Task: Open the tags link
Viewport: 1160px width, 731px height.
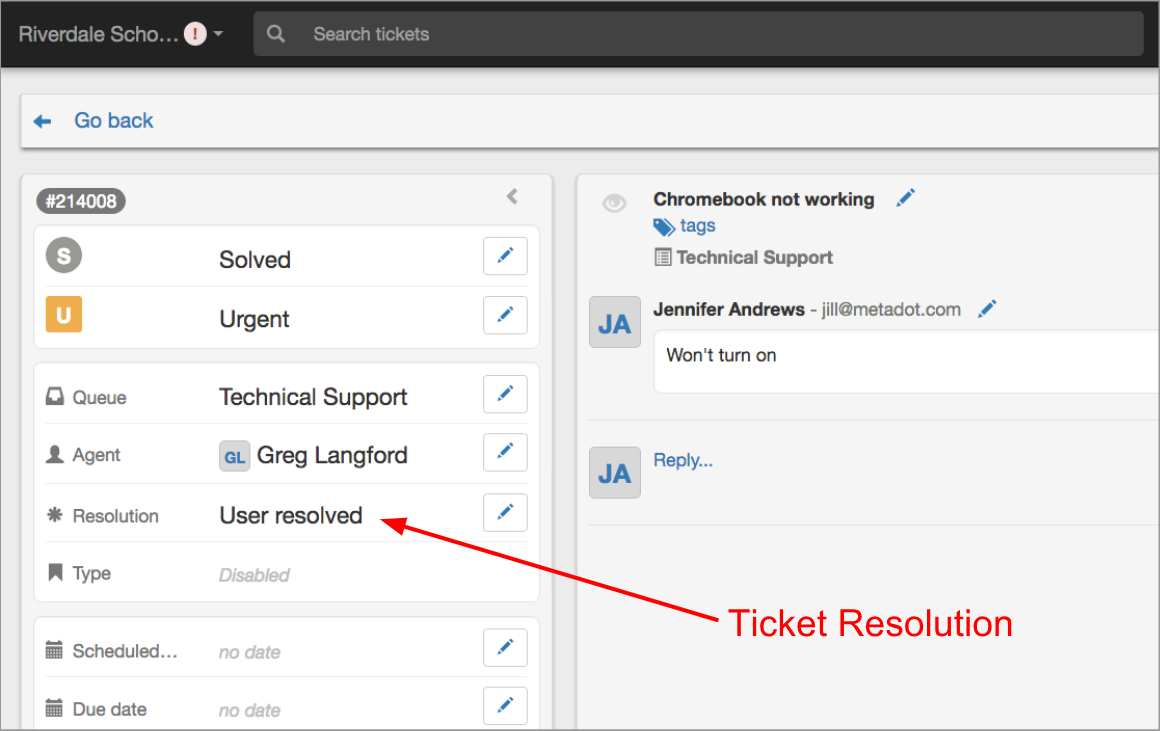Action: tap(697, 226)
